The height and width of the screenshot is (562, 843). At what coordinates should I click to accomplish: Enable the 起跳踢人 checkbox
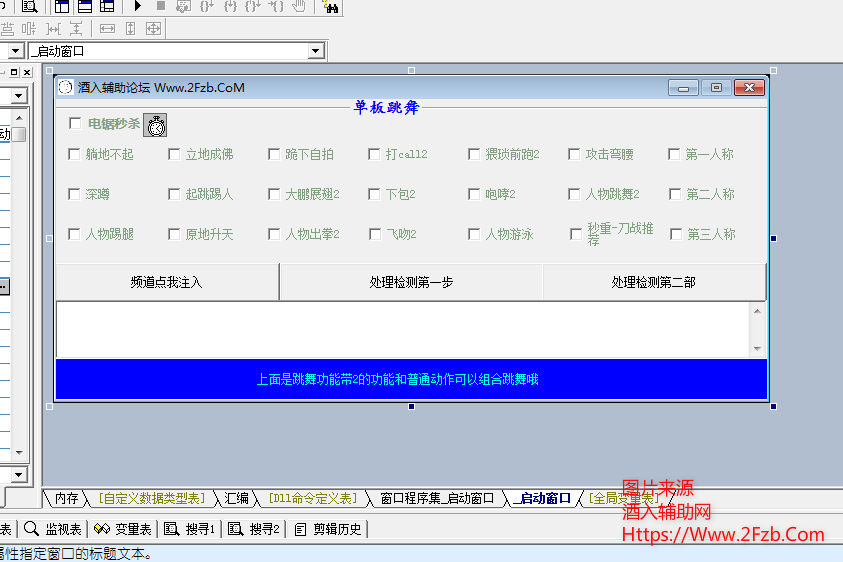(174, 194)
